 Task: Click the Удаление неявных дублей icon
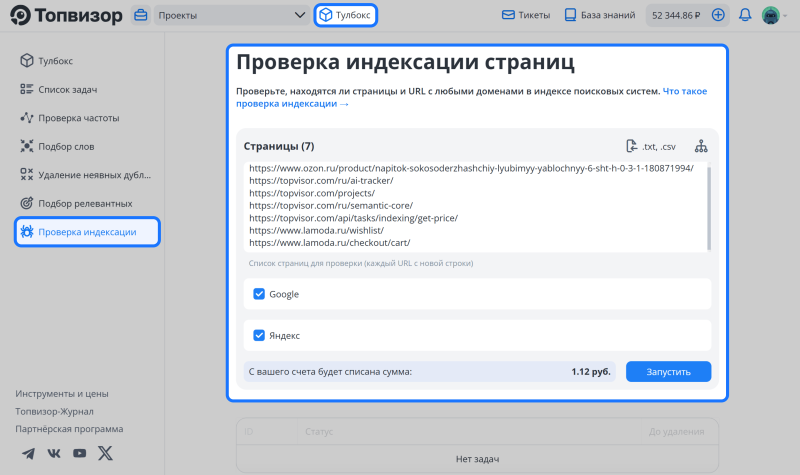(27, 174)
